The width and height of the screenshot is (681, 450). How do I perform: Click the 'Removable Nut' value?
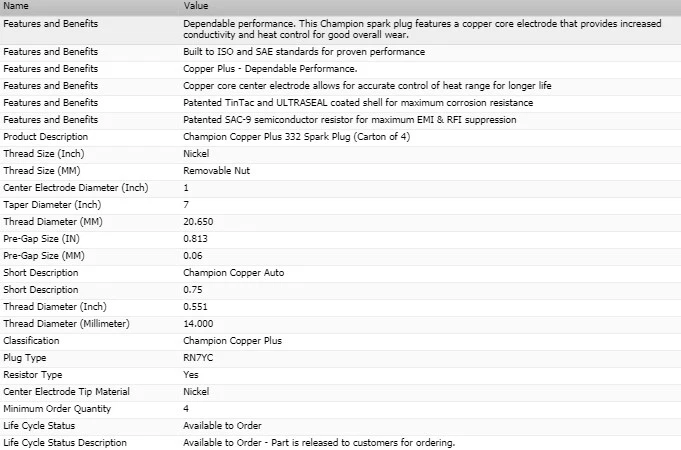pos(216,171)
